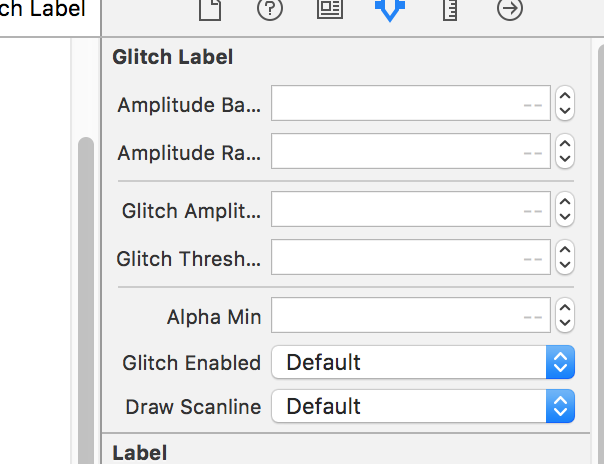Viewport: 604px width, 464px height.
Task: Switch to the Size inspector ruler icon
Action: click(x=450, y=9)
